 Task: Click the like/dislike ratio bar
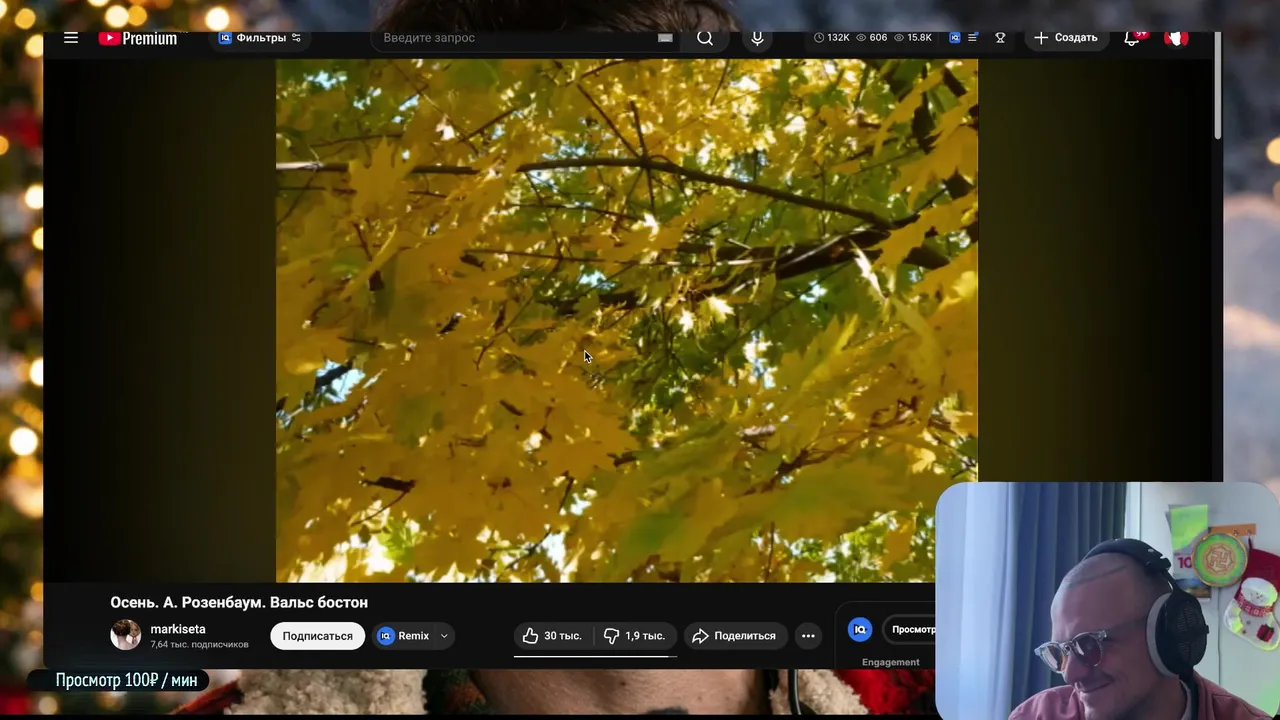click(x=596, y=656)
